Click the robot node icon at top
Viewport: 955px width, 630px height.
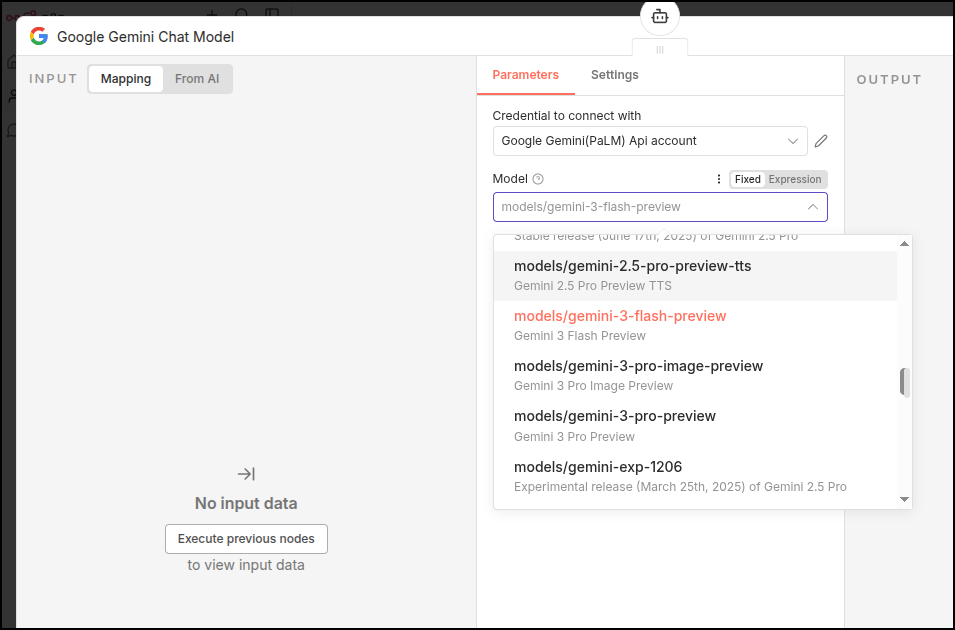pyautogui.click(x=659, y=16)
